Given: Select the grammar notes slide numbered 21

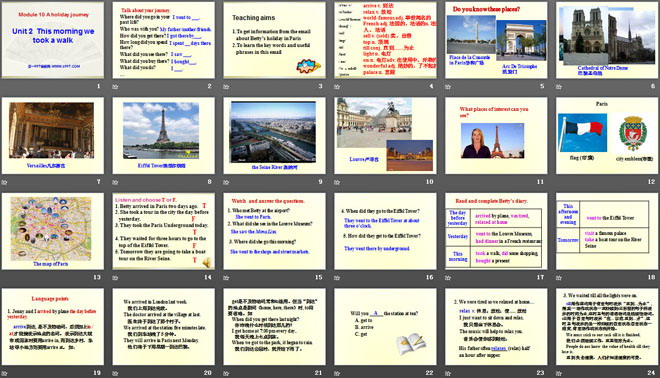Looking at the screenshot, I should pyautogui.click(x=274, y=327).
